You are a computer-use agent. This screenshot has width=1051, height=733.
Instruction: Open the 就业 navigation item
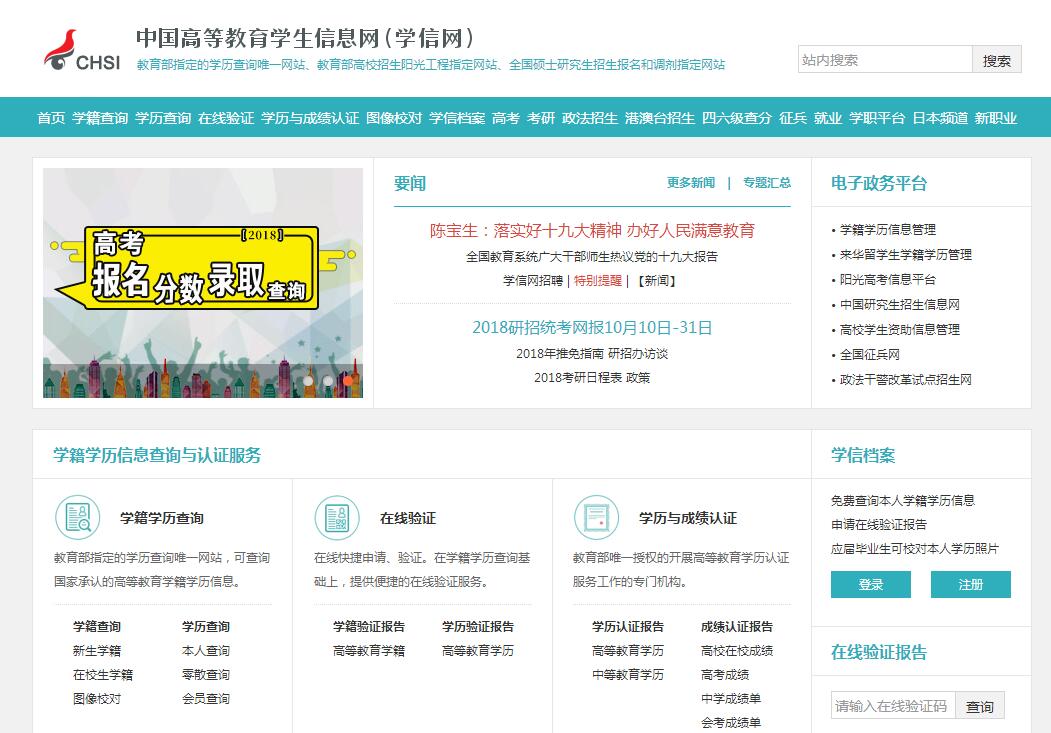(x=828, y=118)
